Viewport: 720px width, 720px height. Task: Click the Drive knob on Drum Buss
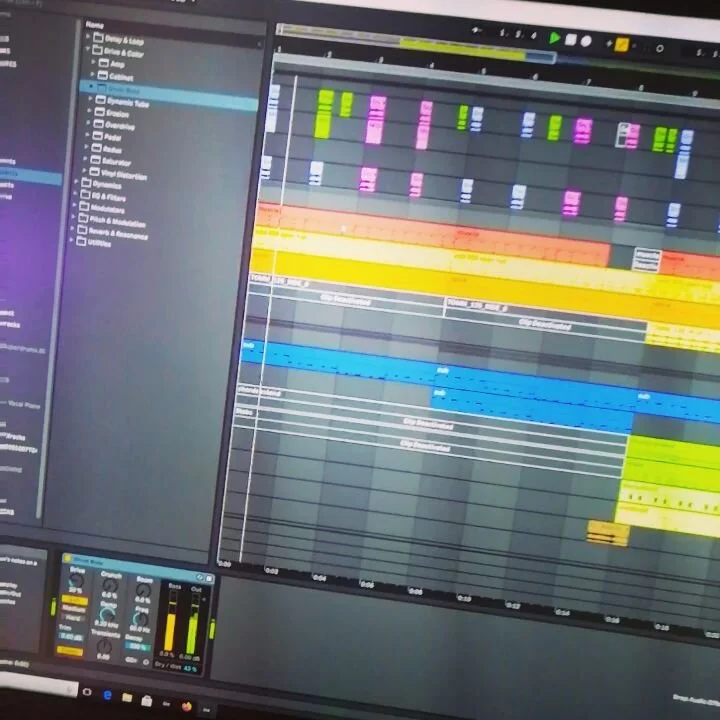coord(76,581)
